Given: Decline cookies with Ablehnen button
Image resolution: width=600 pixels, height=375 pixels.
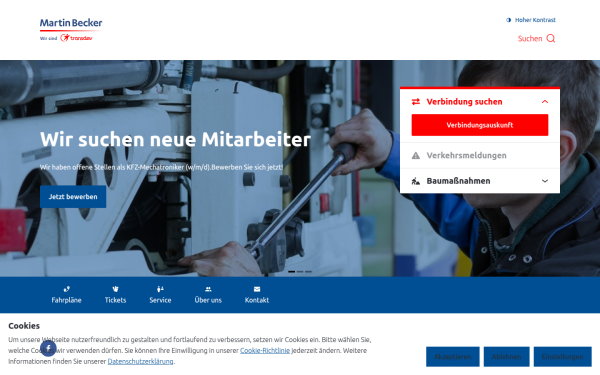Looking at the screenshot, I should (507, 357).
